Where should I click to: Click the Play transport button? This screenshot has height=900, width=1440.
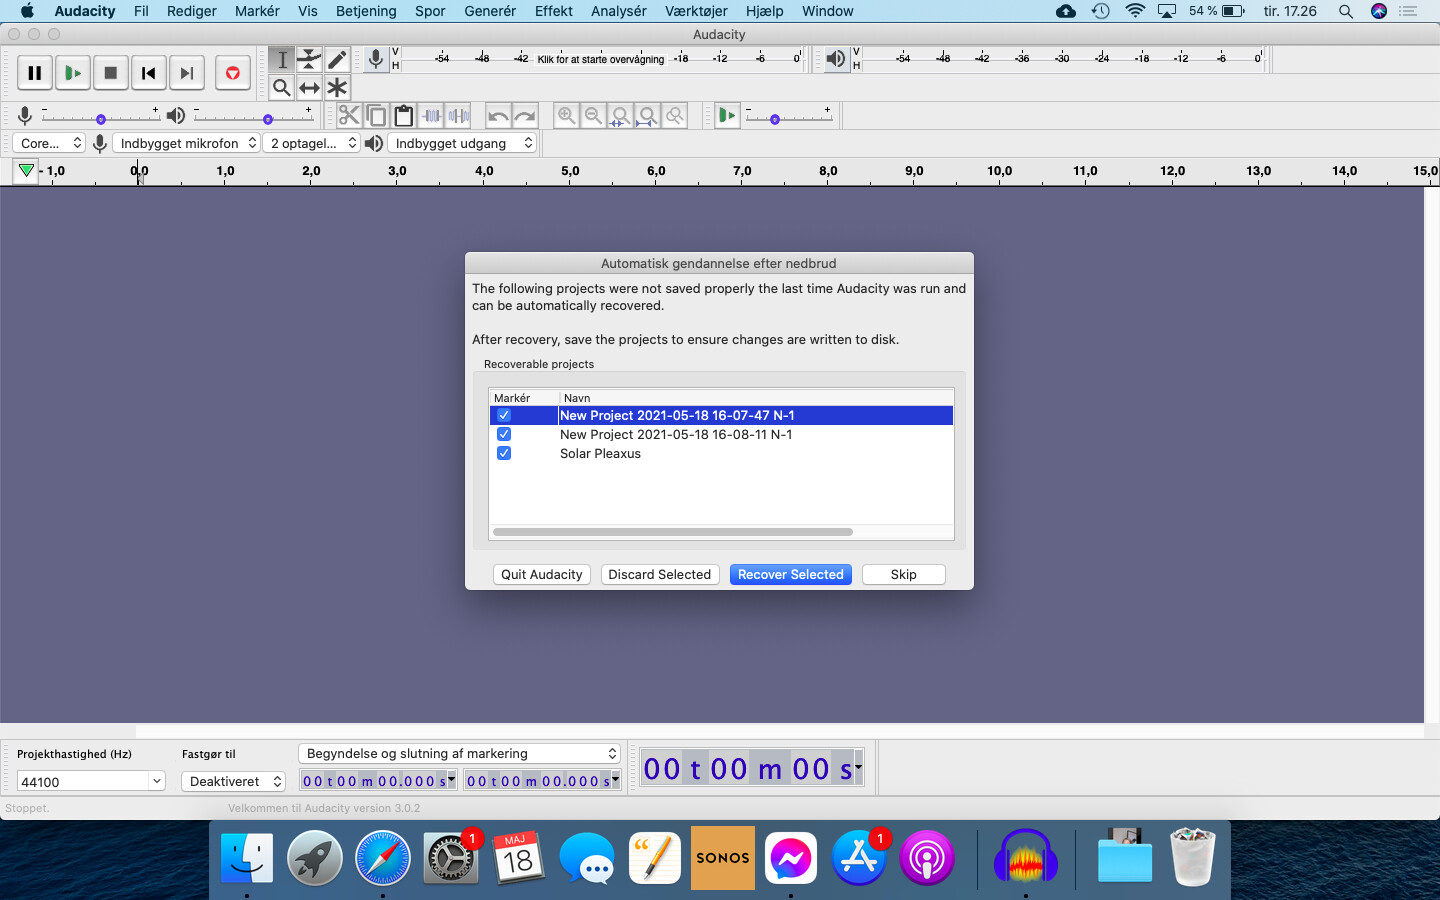point(73,73)
